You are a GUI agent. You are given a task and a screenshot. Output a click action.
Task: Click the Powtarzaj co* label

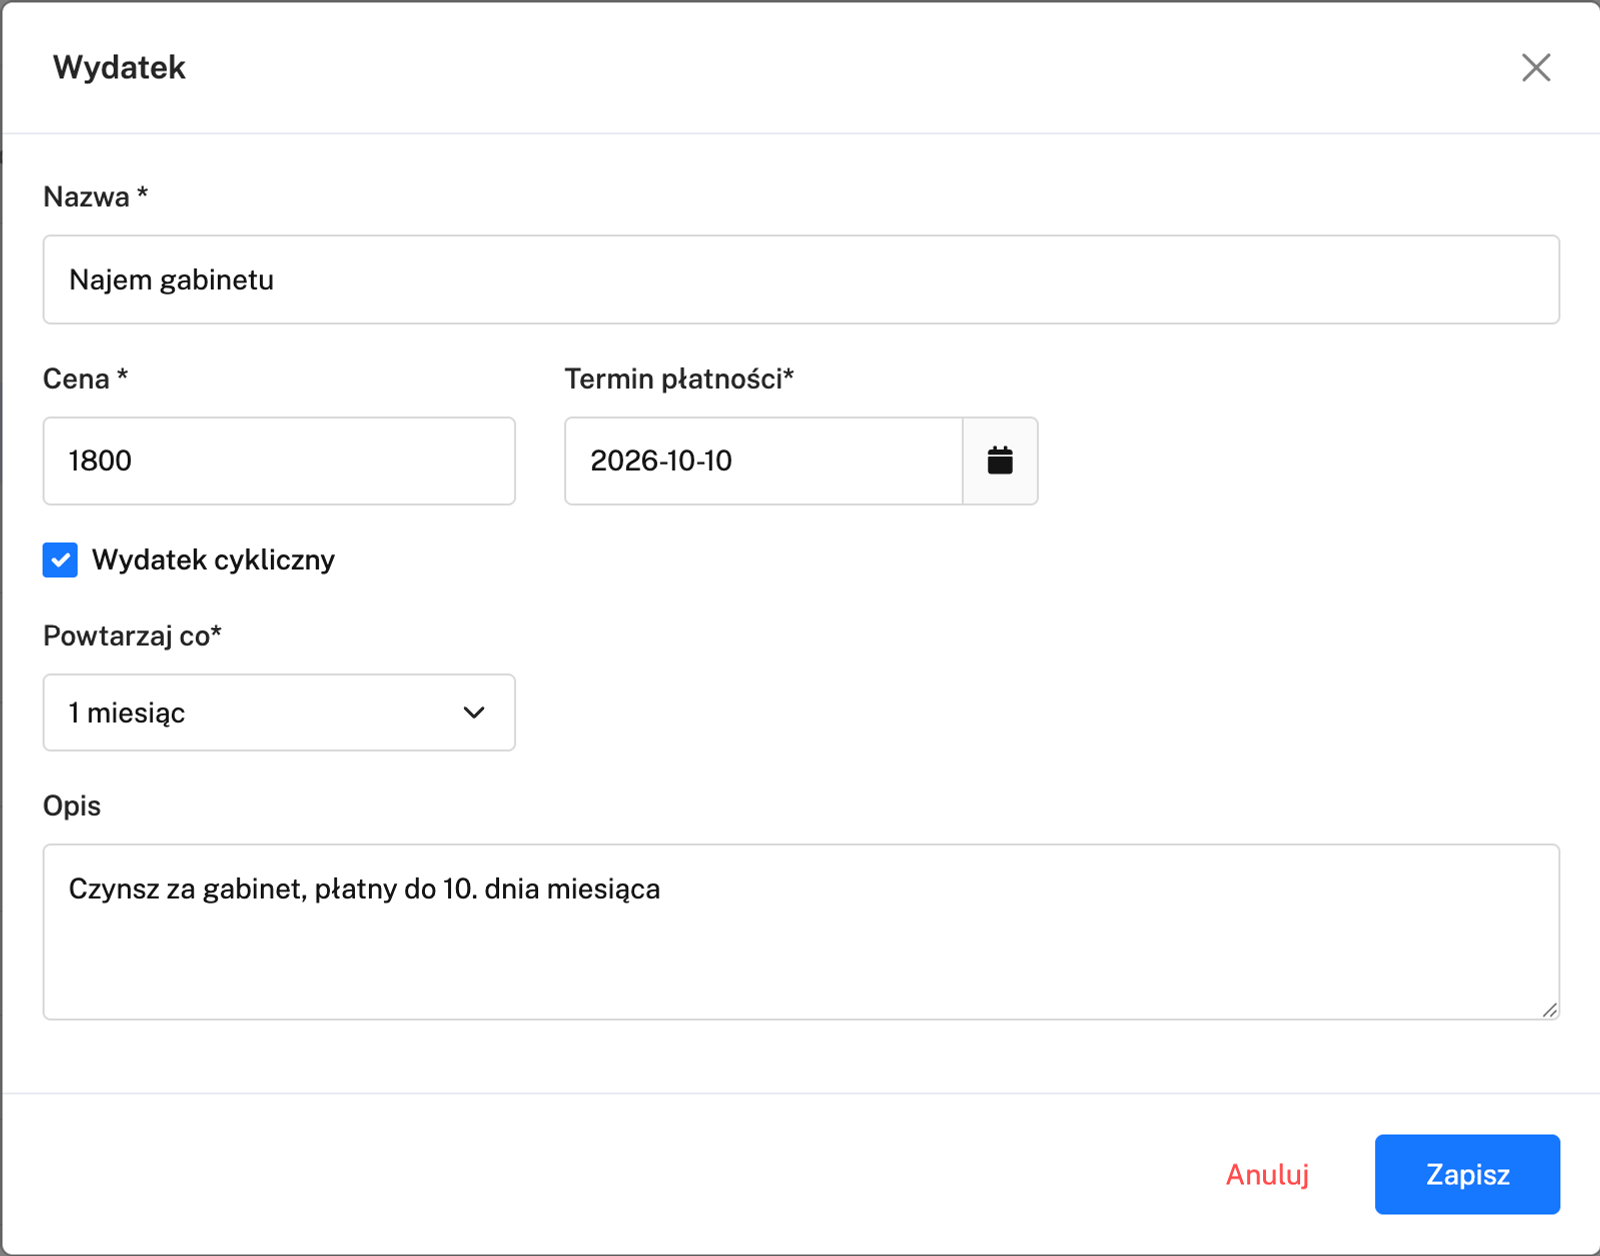(132, 636)
